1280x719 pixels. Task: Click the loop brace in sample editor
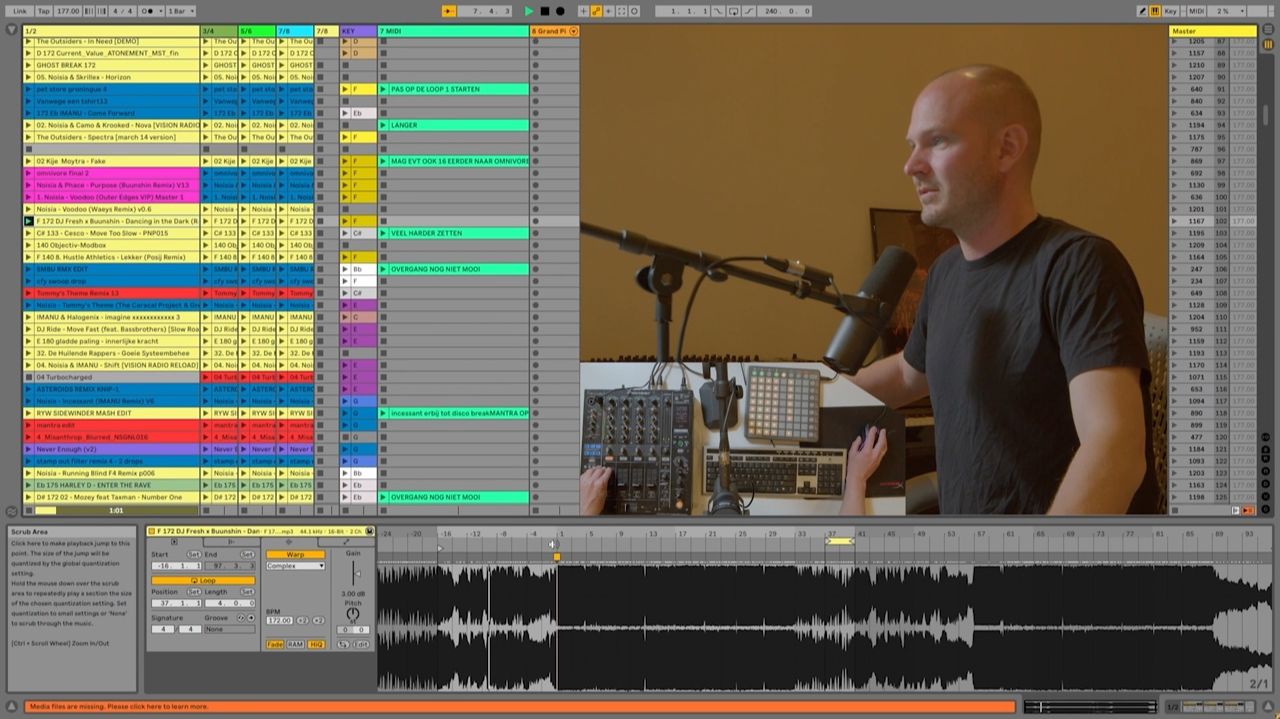pos(839,541)
